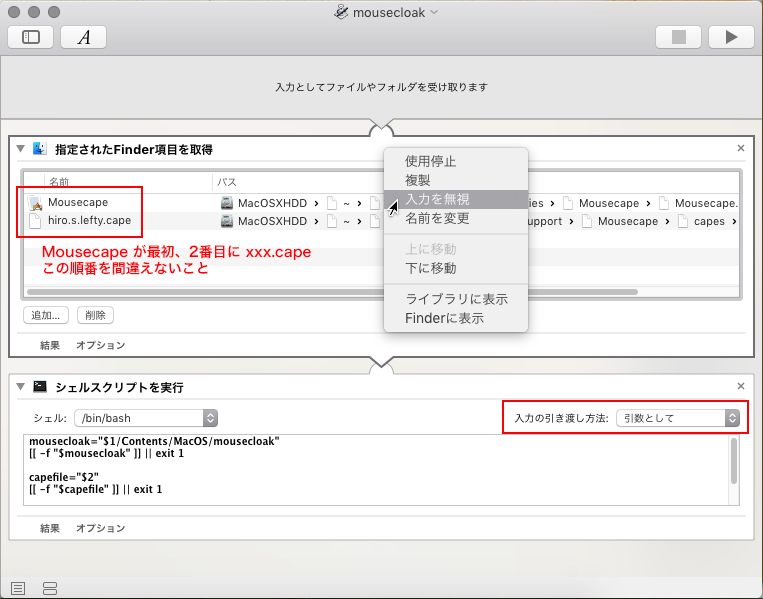
Task: Click the yellow minimize window button
Action: (x=34, y=12)
